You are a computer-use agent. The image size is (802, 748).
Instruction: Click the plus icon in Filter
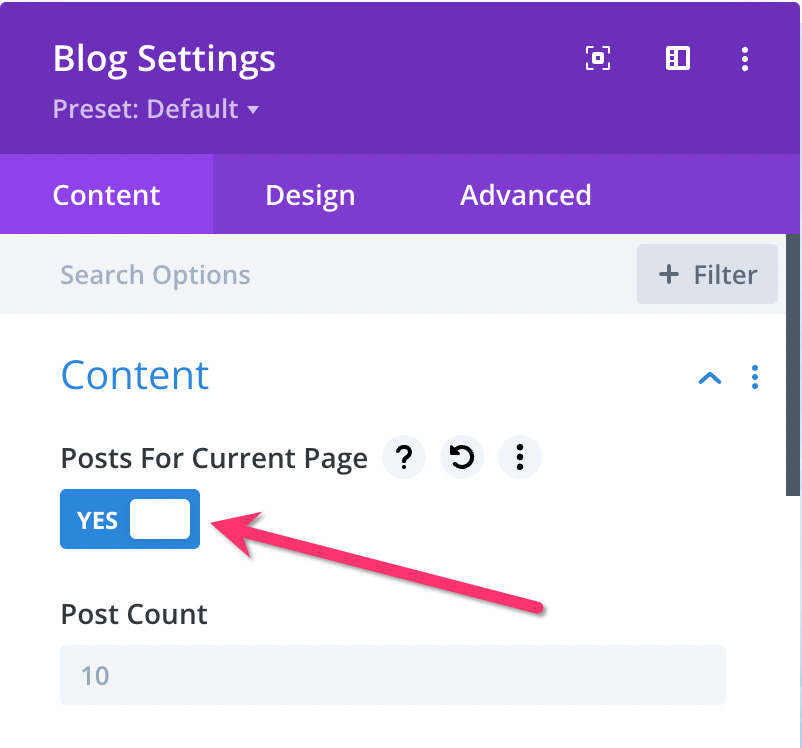pos(669,275)
